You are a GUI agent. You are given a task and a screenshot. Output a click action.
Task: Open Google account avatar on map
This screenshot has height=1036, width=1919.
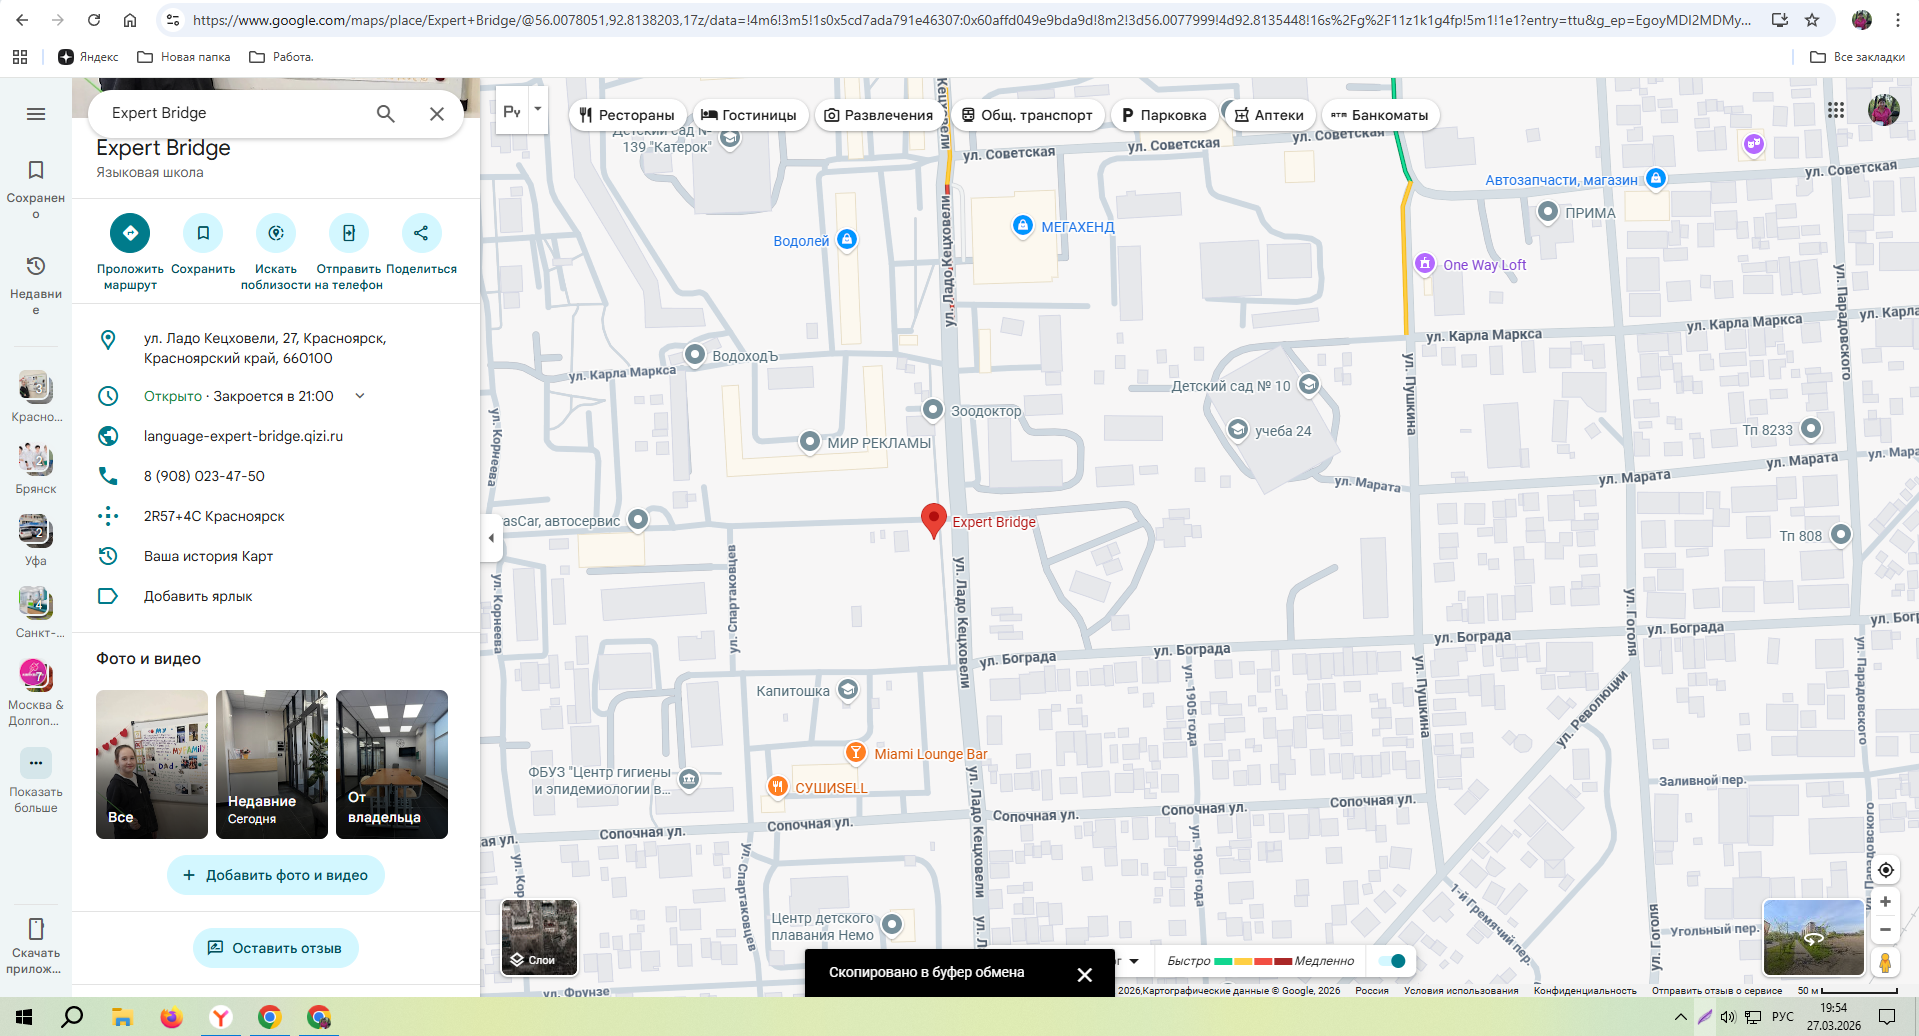coord(1884,110)
